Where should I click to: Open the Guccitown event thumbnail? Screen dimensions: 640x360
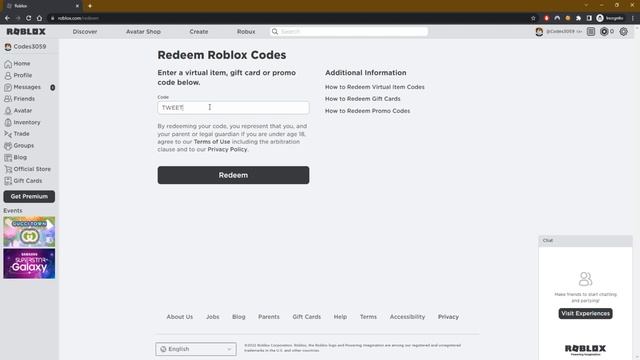[x=29, y=232]
